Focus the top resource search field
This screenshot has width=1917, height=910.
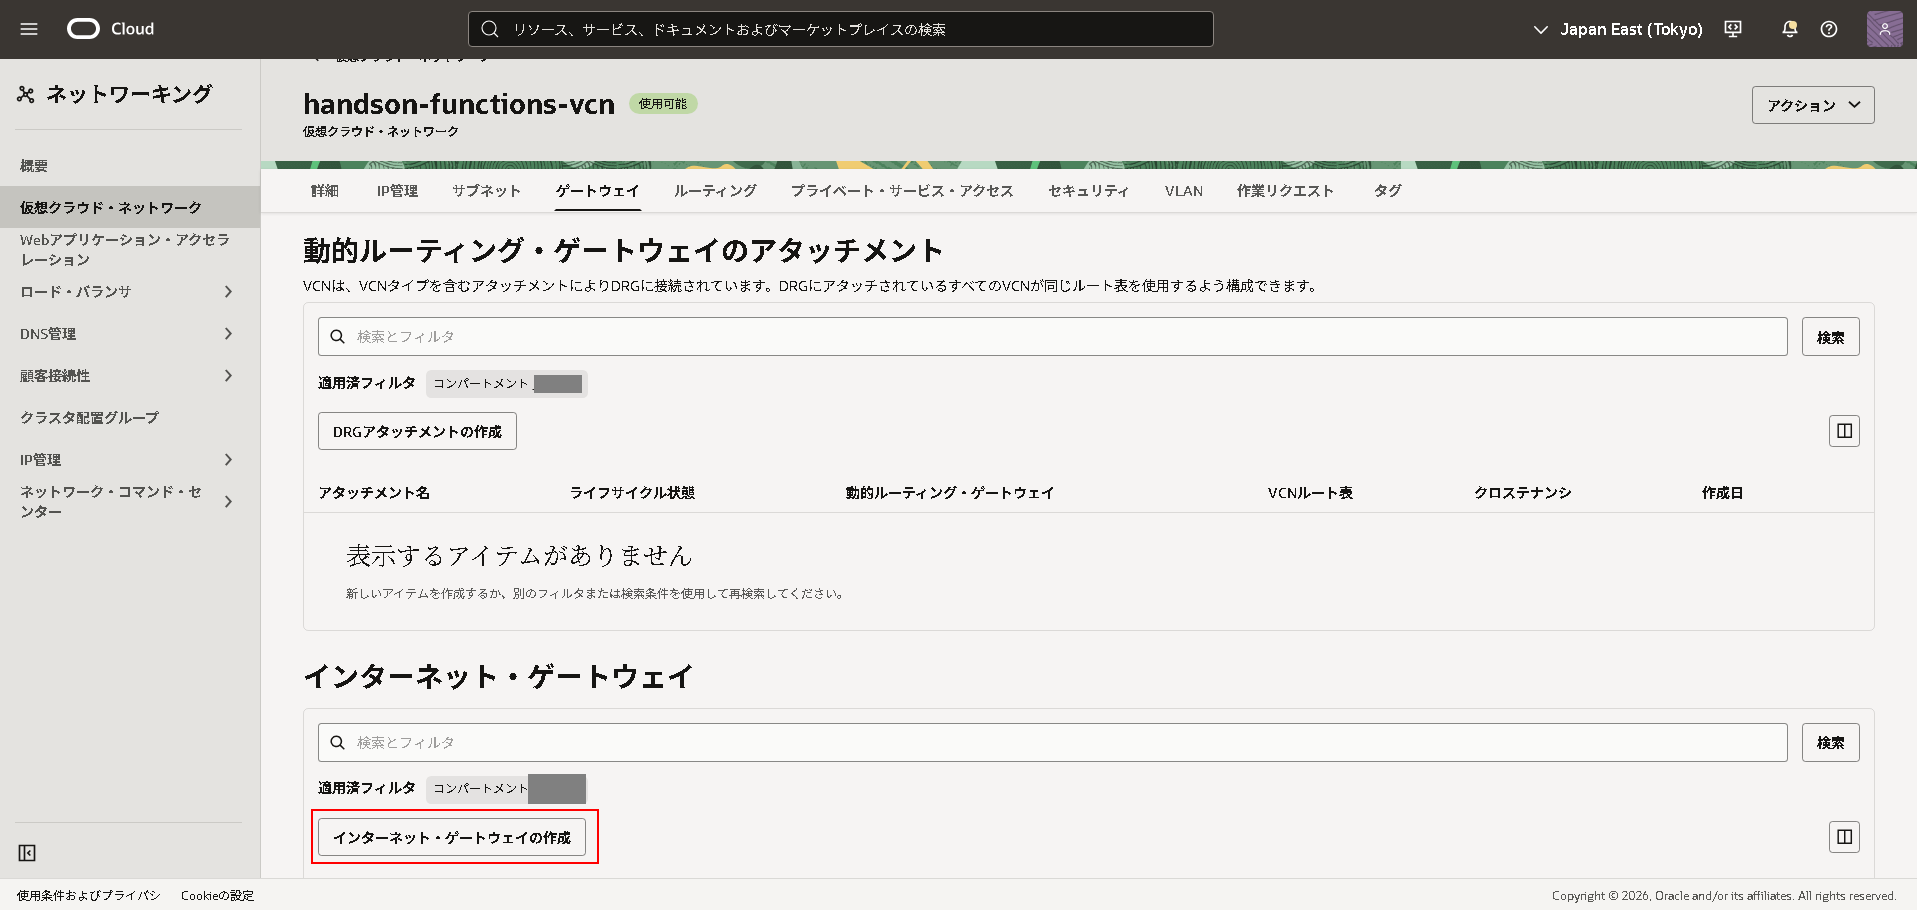point(841,29)
